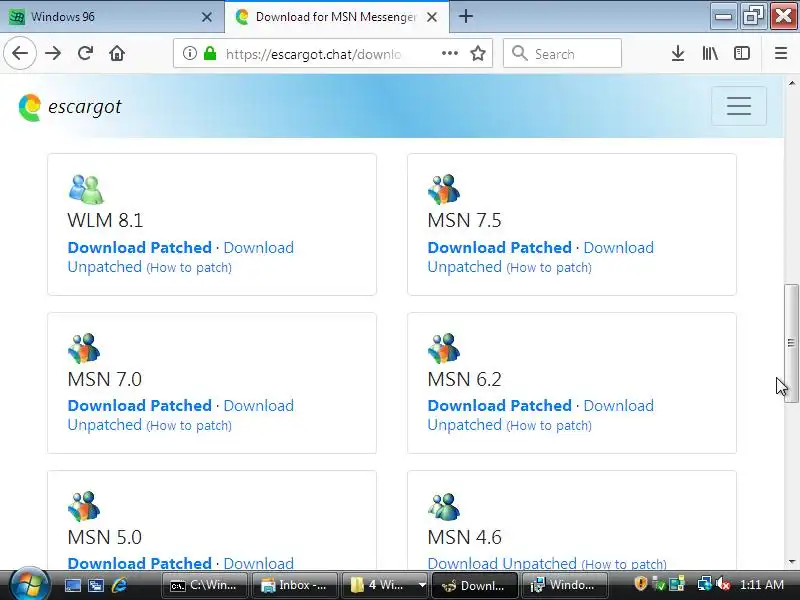Click Show Desktop in Quick Launch
The image size is (800, 600).
[72, 585]
